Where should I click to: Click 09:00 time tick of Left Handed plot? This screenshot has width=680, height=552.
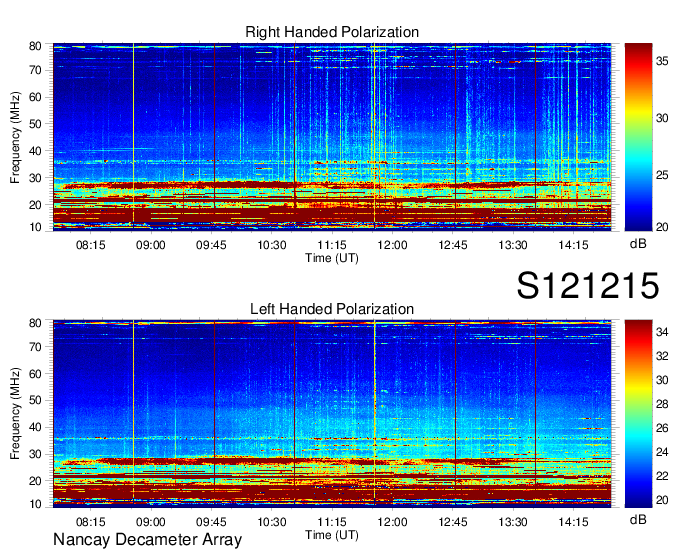pos(151,522)
